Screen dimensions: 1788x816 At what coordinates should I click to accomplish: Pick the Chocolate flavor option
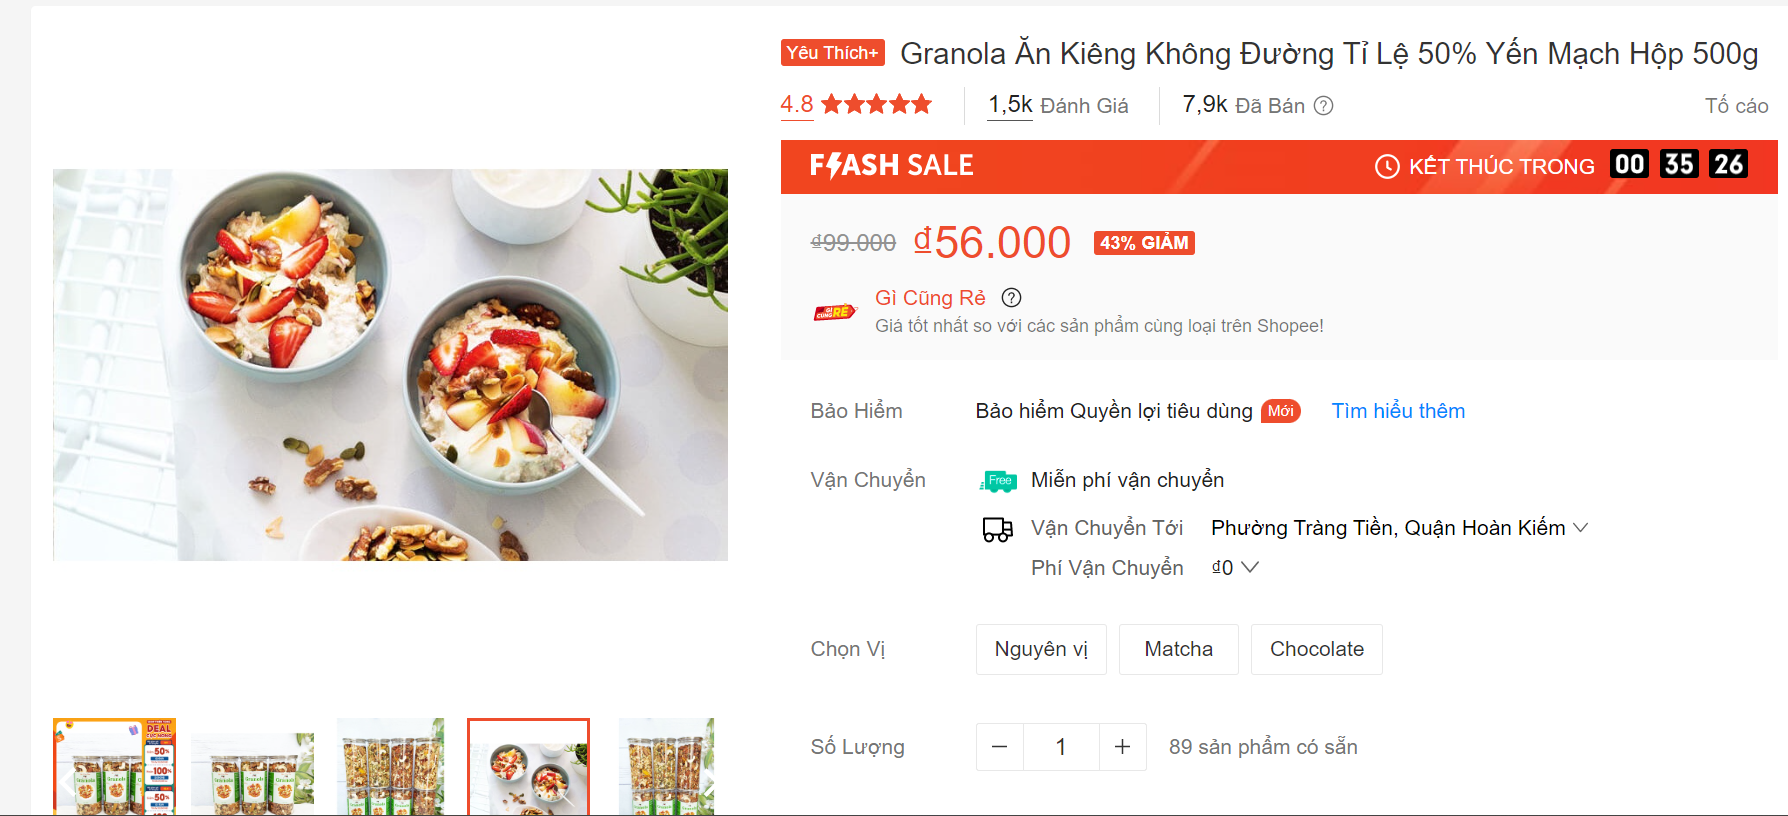pos(1316,650)
